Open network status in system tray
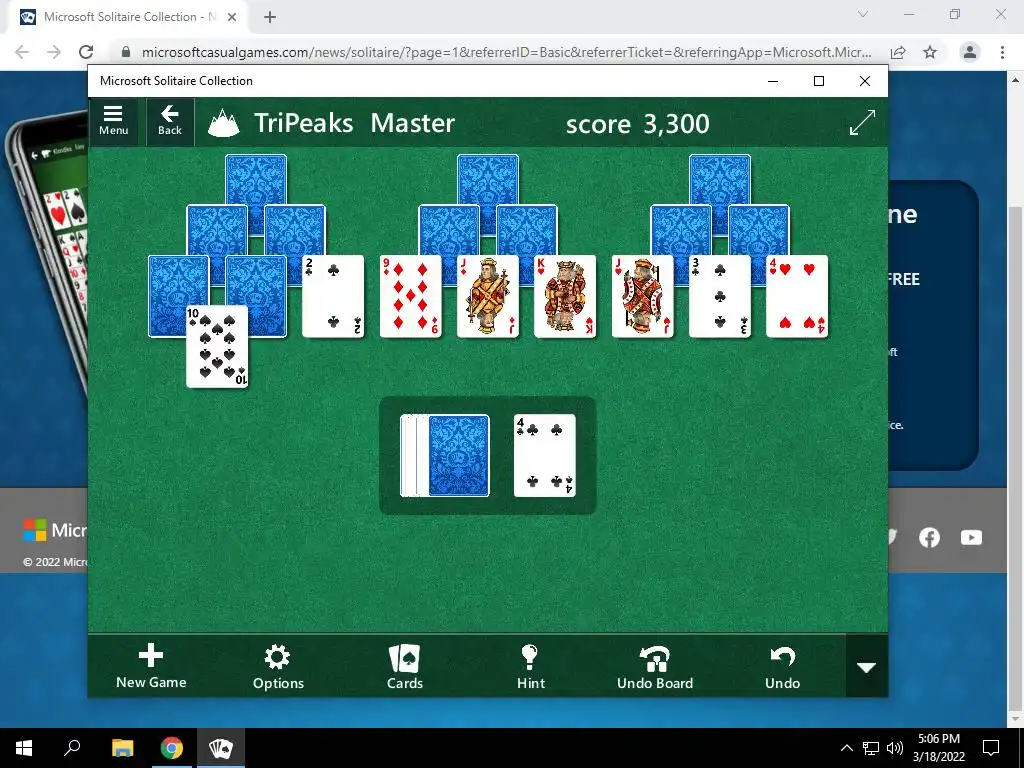1024x768 pixels. tap(871, 748)
